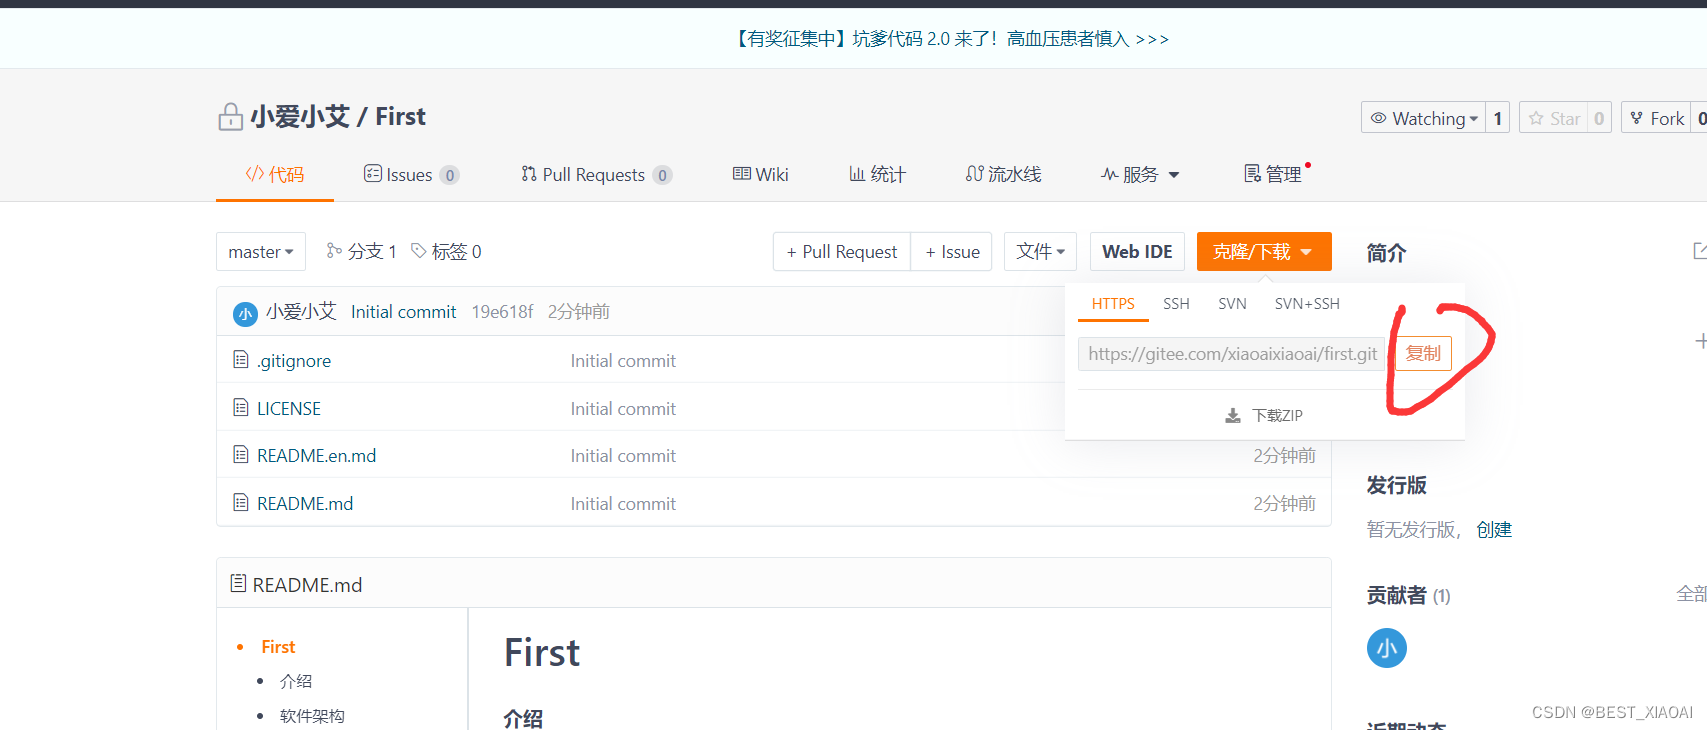Click the Watching eye icon
1707x730 pixels.
[1378, 118]
